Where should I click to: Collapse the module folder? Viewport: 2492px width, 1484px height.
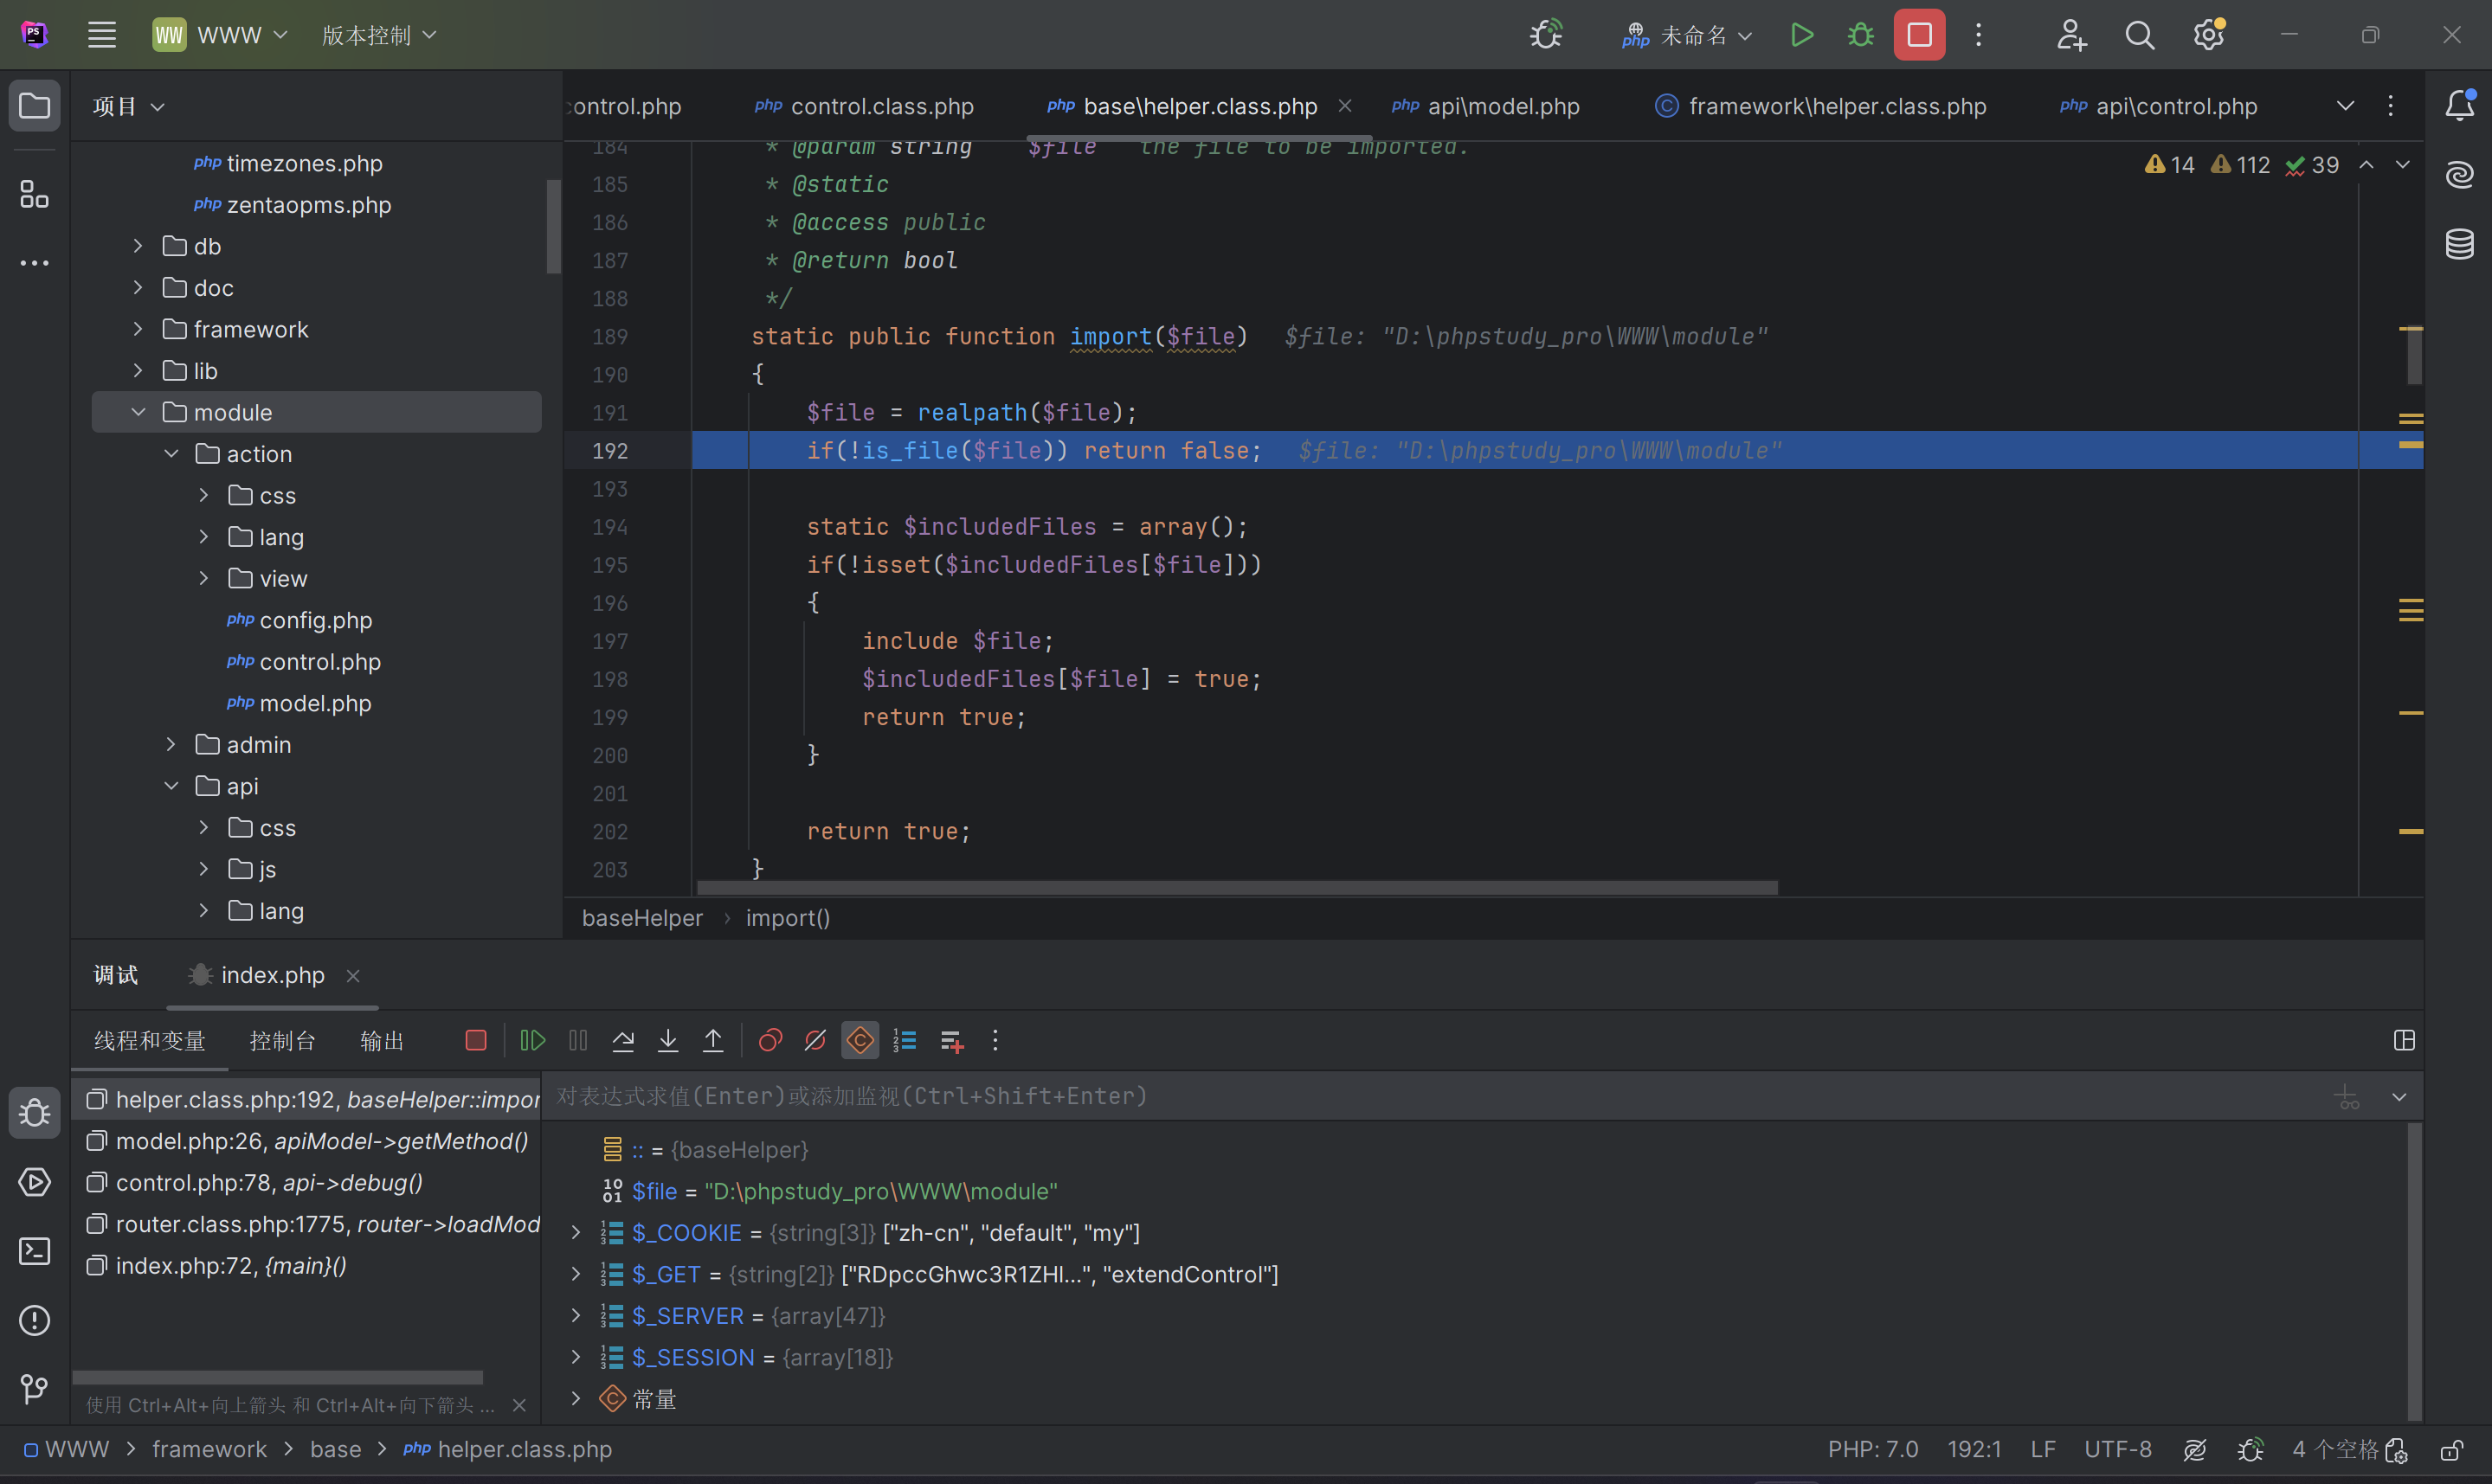tap(138, 412)
